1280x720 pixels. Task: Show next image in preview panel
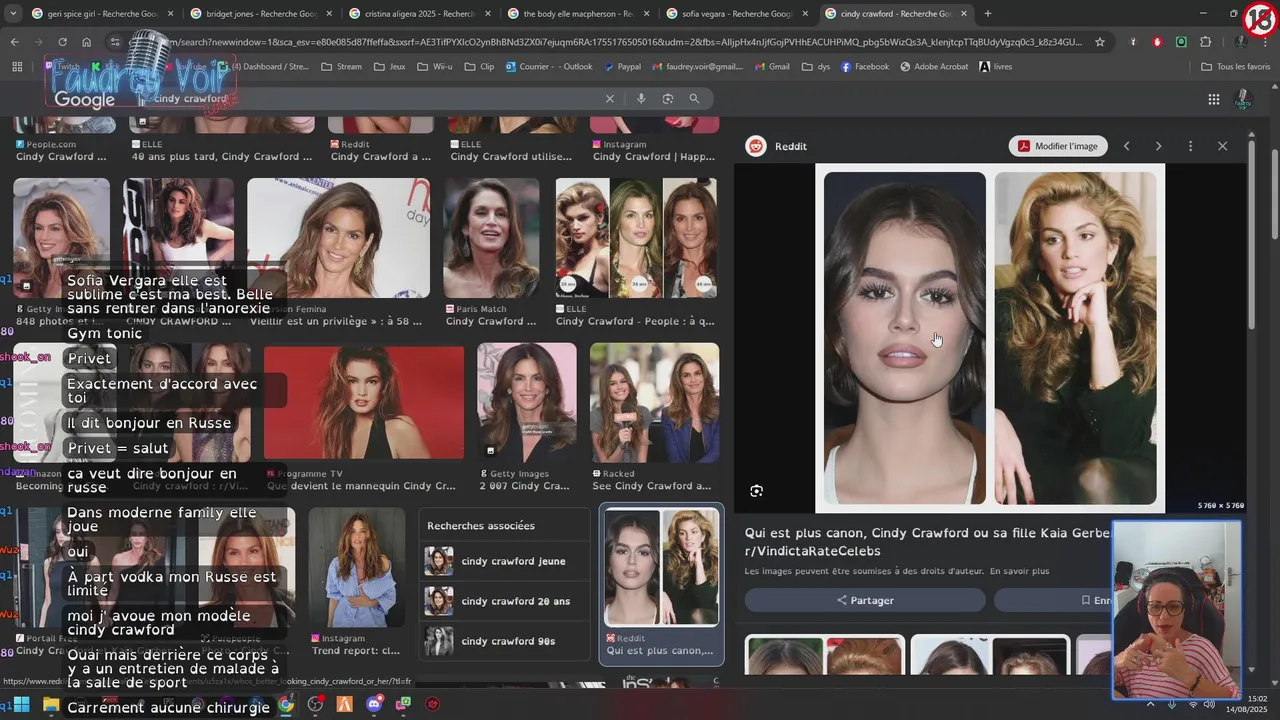click(1158, 146)
